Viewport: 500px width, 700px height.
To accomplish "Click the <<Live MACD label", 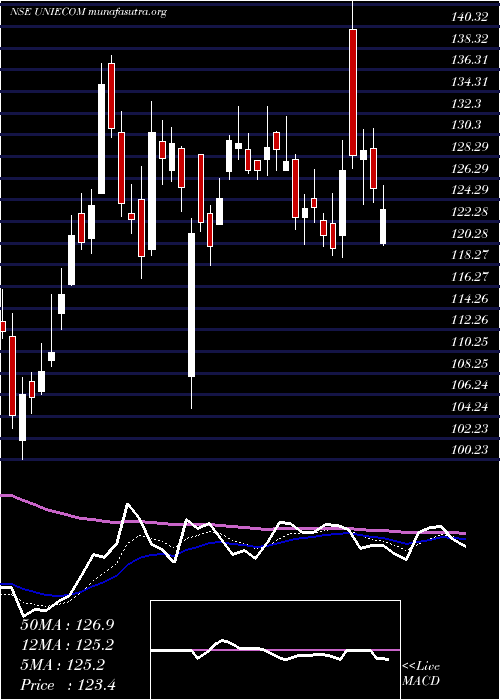I will click(x=421, y=674).
